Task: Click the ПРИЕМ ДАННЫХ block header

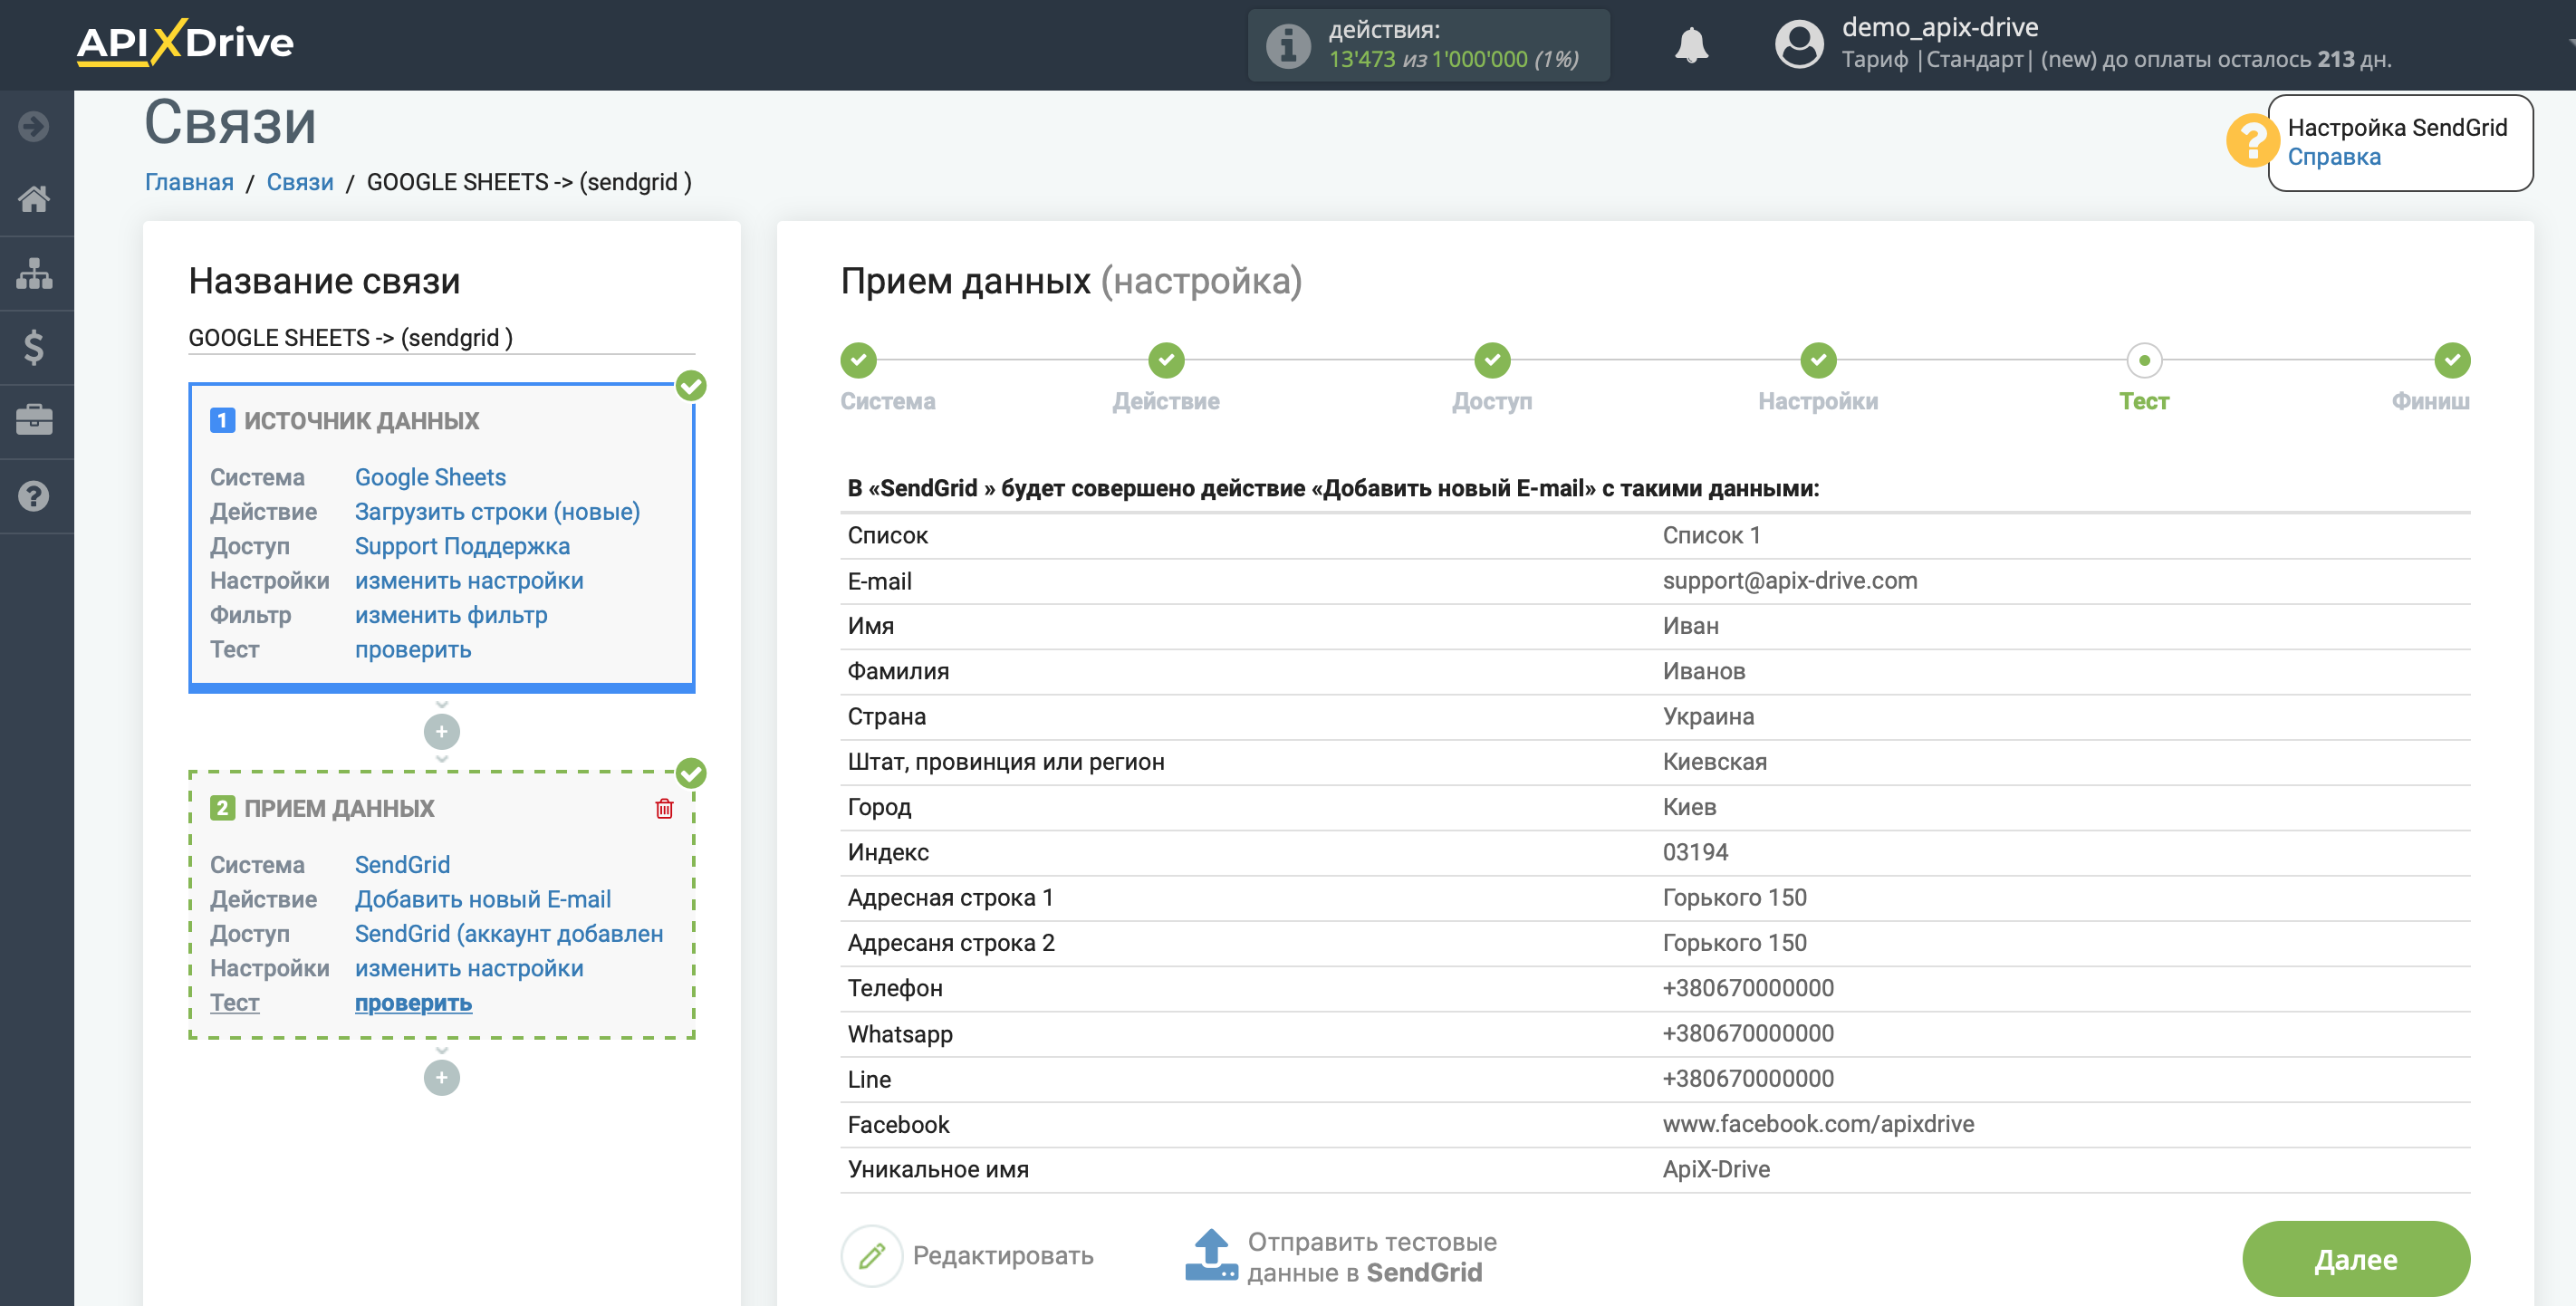Action: point(322,808)
